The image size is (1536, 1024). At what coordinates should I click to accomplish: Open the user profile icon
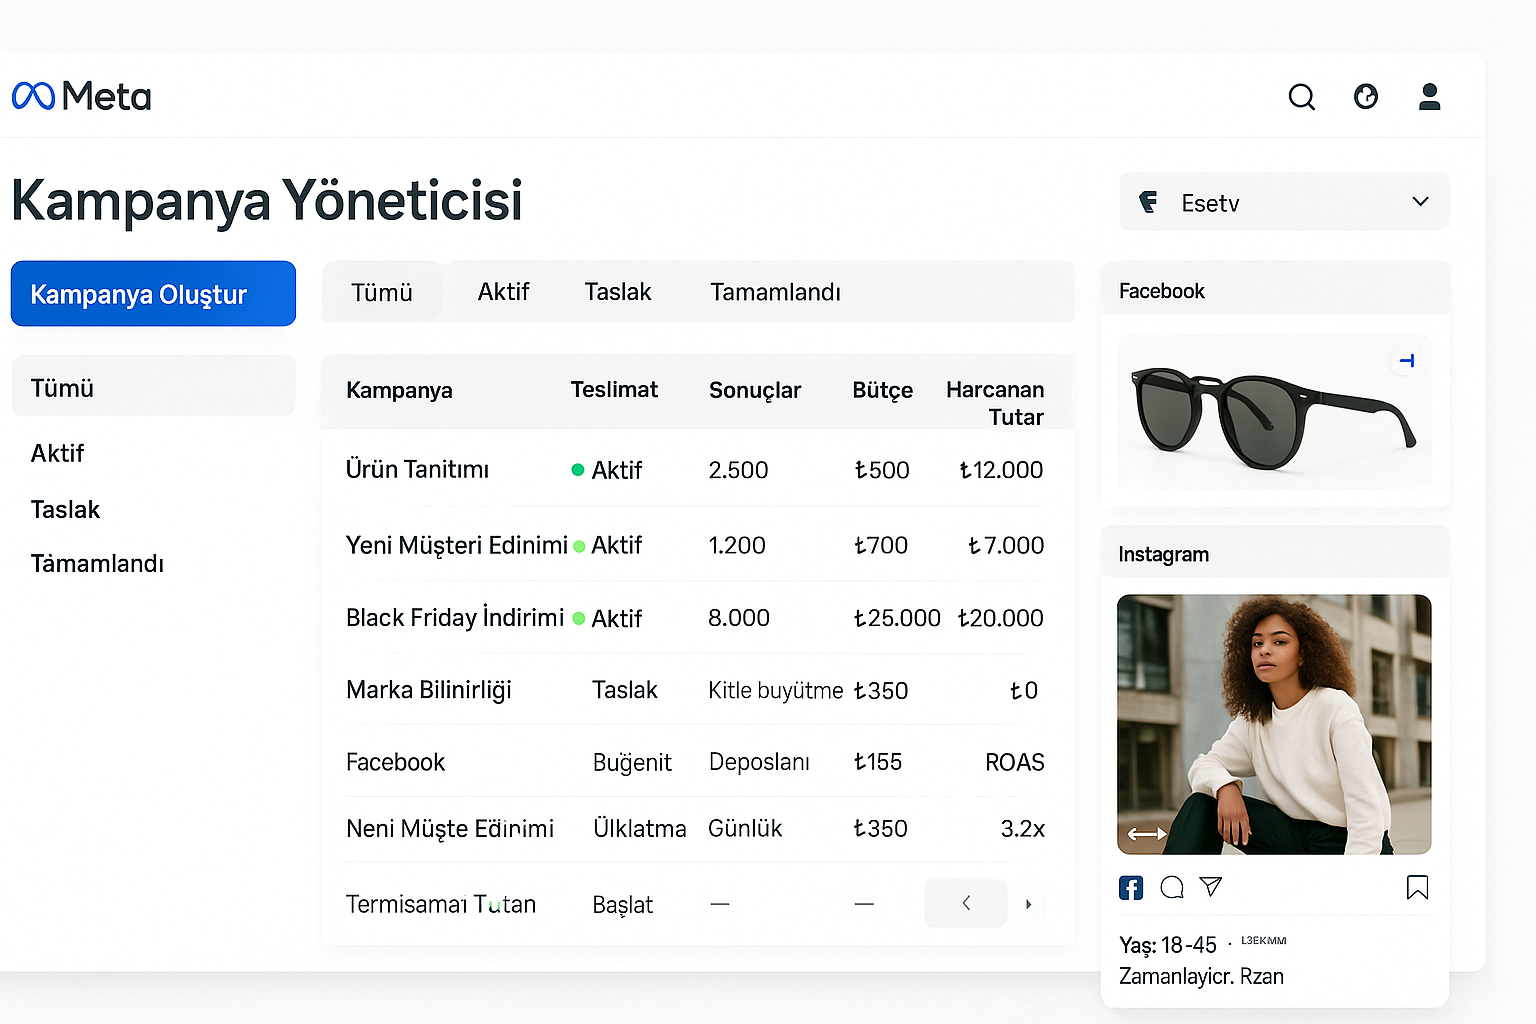click(x=1429, y=97)
